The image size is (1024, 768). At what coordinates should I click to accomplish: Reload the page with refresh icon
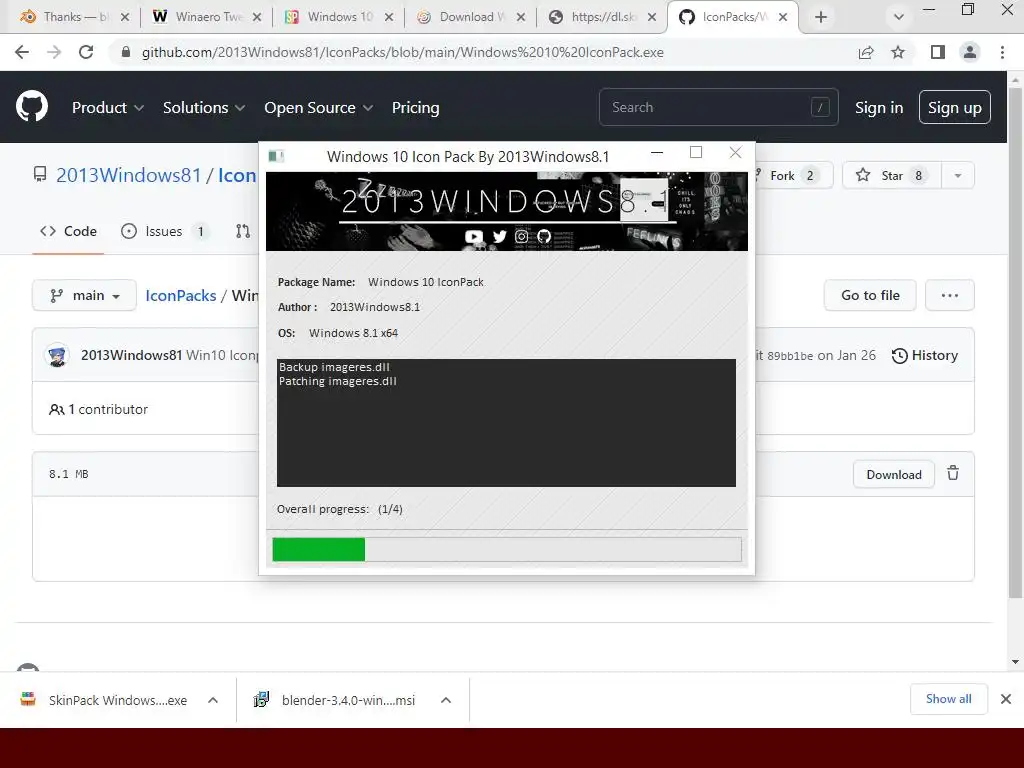pos(86,52)
